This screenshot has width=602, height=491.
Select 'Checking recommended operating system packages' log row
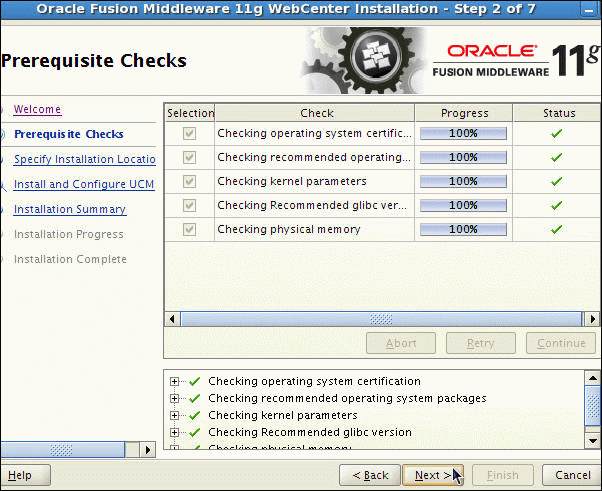coord(347,398)
